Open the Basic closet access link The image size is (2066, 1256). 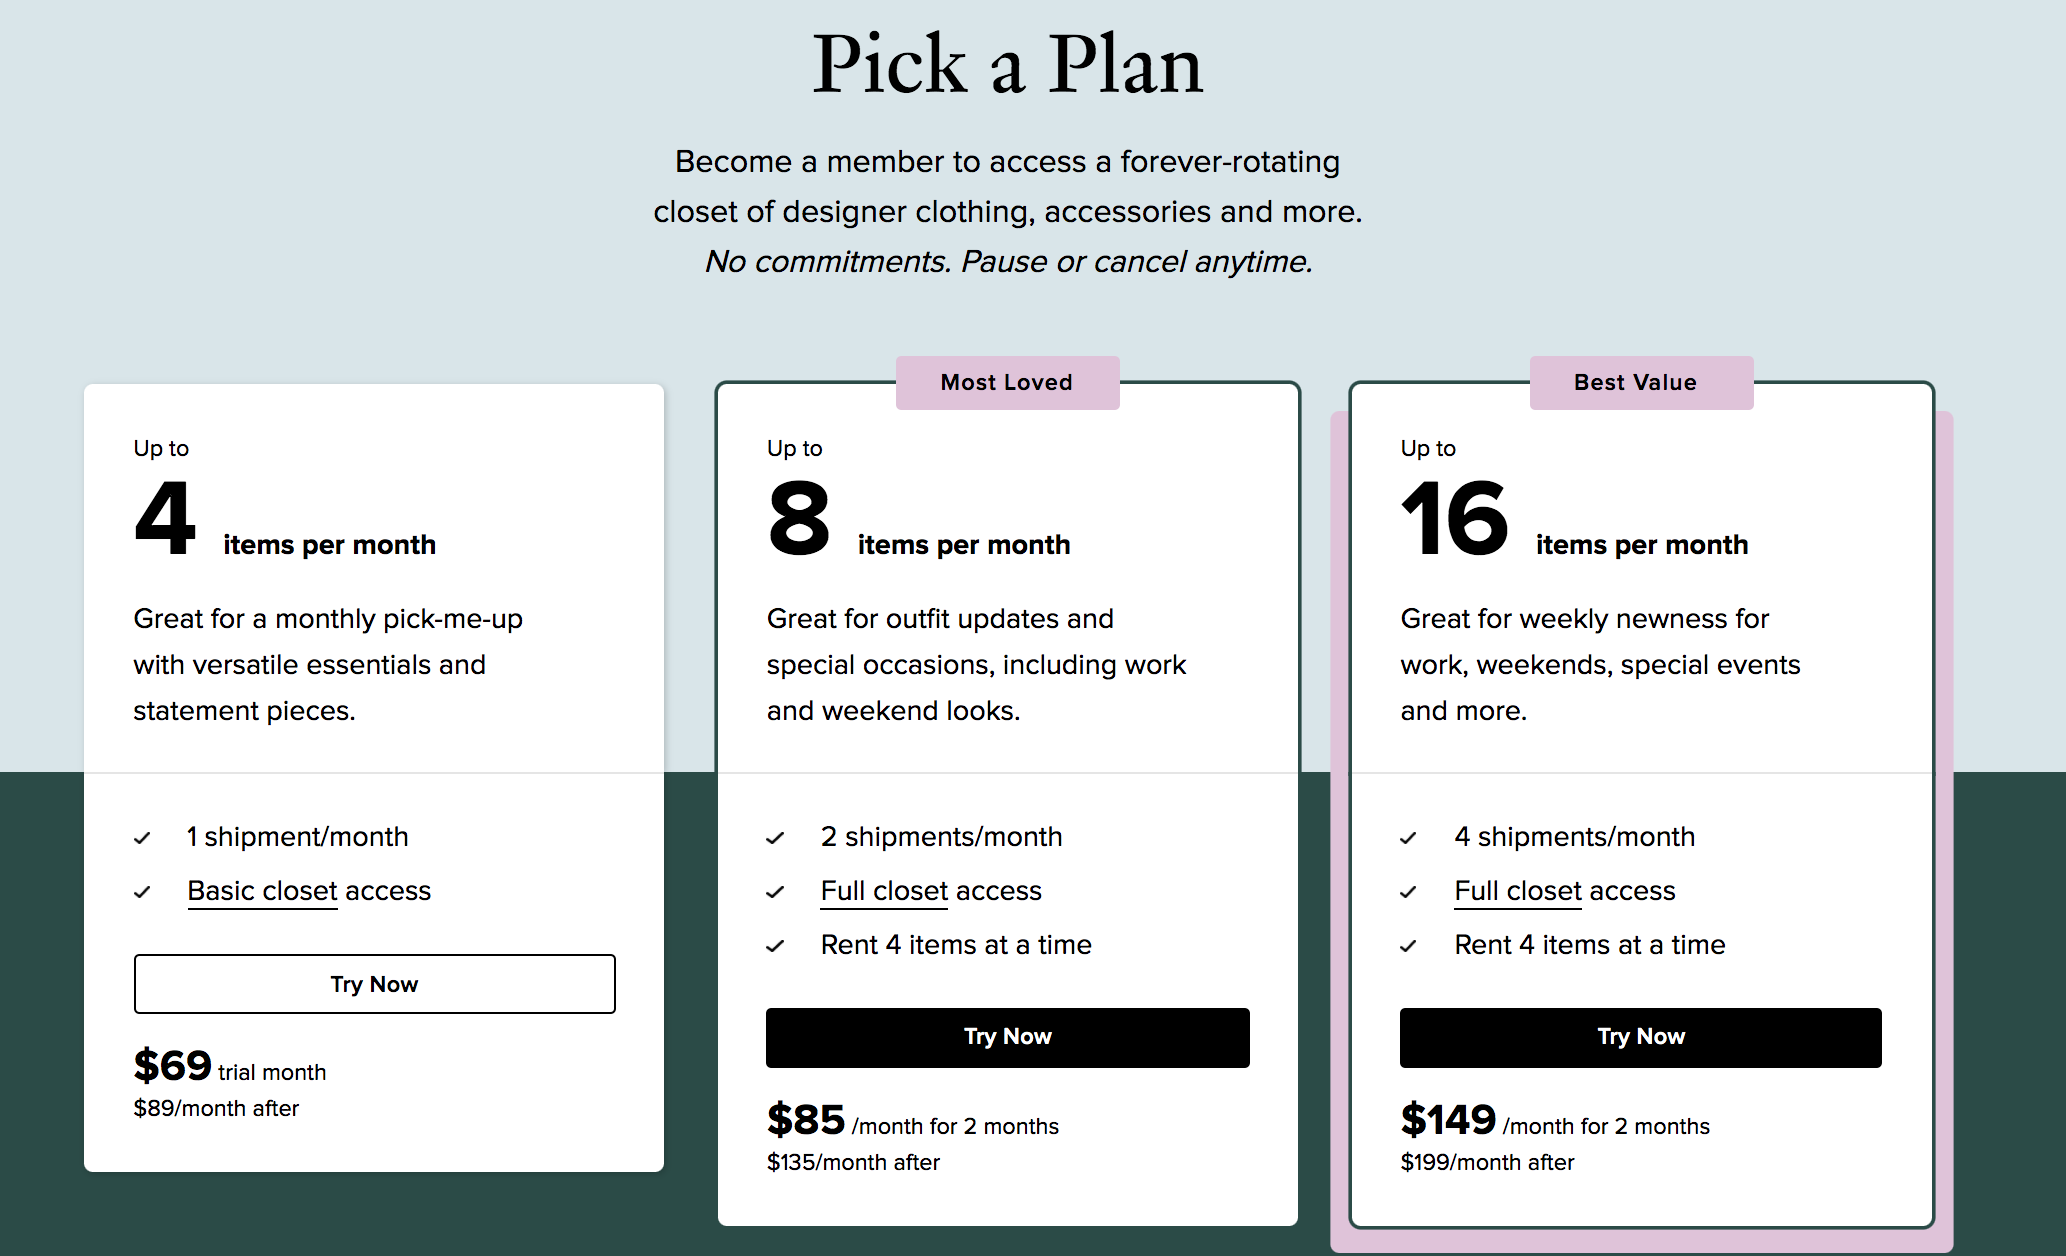(x=309, y=891)
